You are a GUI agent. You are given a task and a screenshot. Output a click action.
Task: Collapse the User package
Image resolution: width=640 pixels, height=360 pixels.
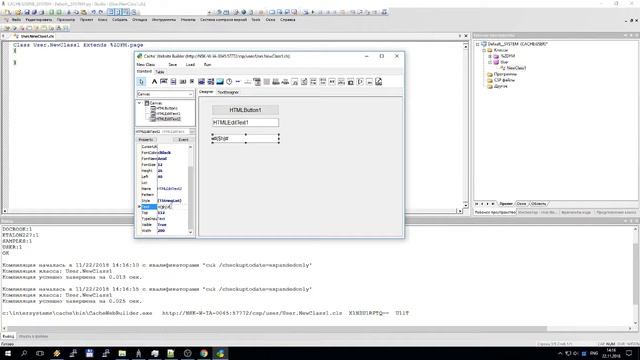490,62
